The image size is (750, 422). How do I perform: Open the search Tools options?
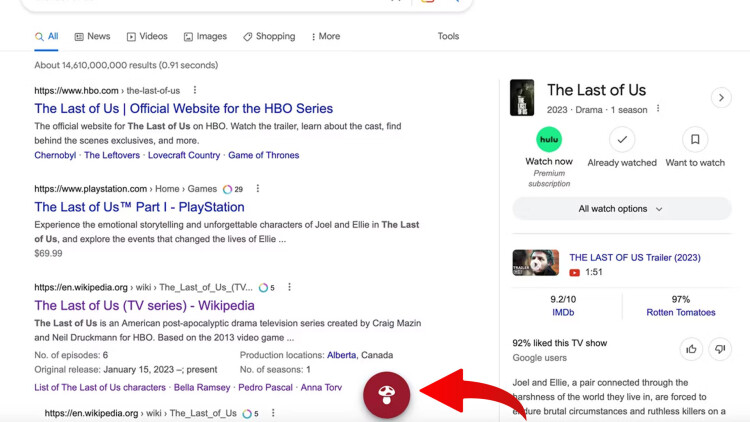coord(448,36)
